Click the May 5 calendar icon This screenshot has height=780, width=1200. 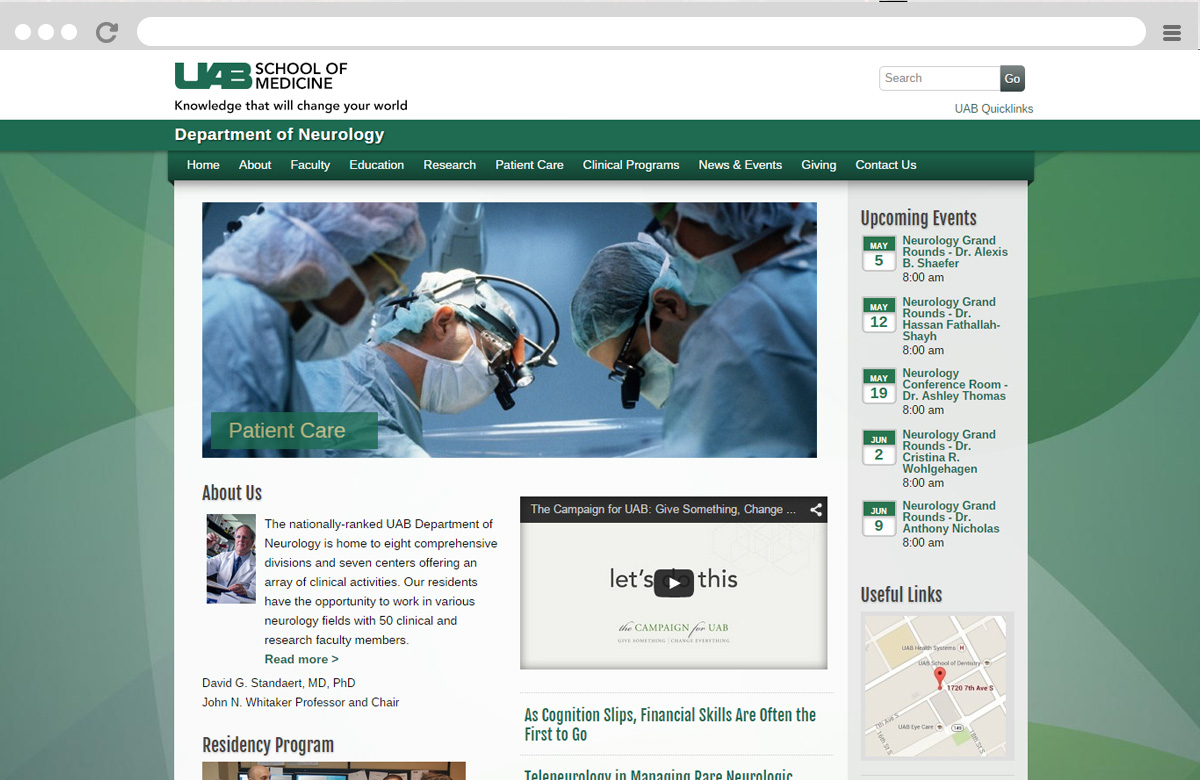878,255
